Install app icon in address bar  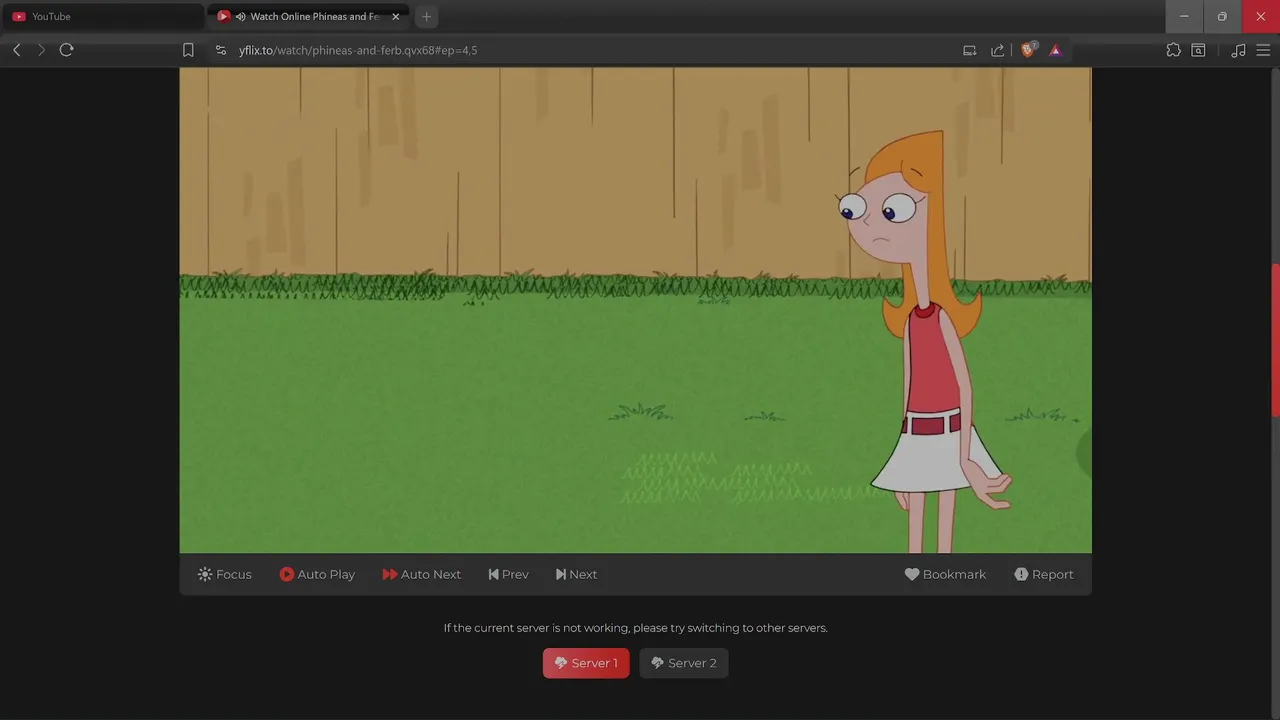click(x=969, y=50)
